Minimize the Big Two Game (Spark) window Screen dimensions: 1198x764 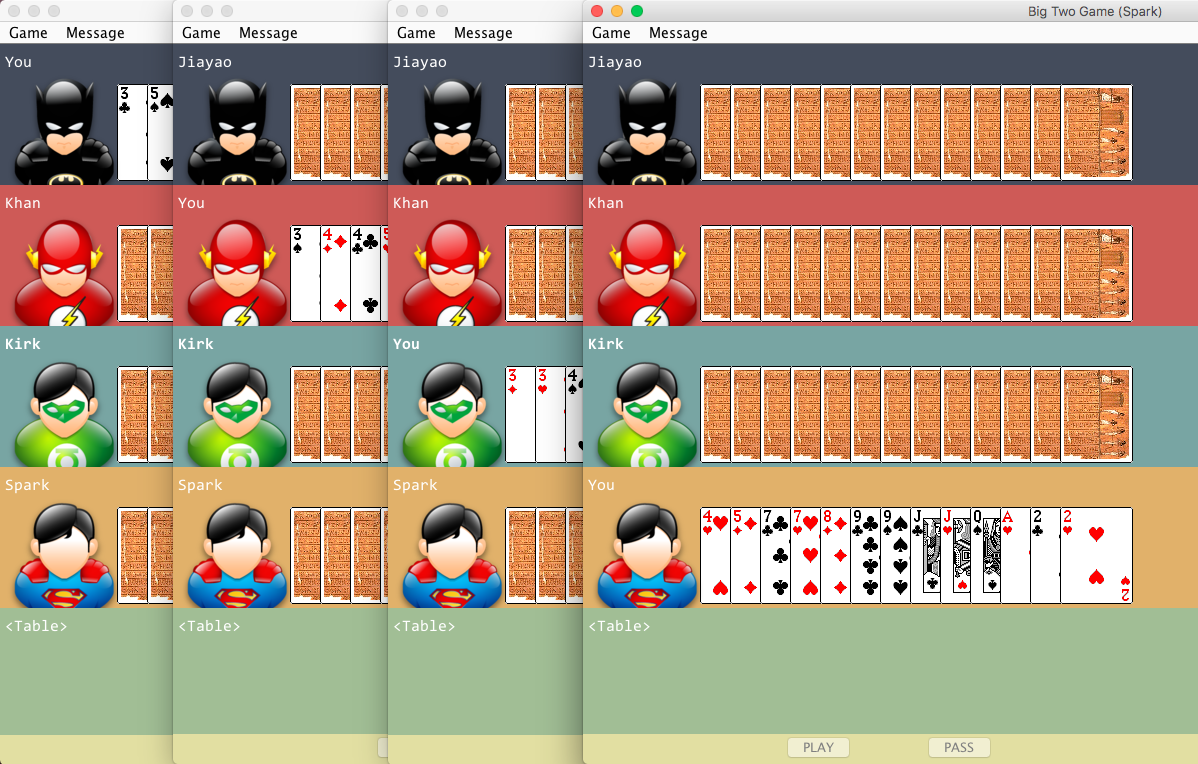tap(617, 11)
